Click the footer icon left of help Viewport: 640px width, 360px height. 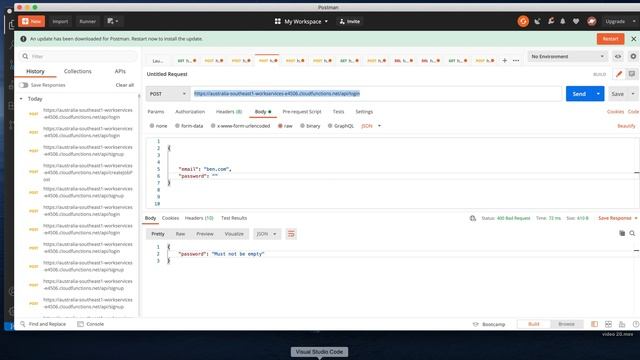(622, 324)
